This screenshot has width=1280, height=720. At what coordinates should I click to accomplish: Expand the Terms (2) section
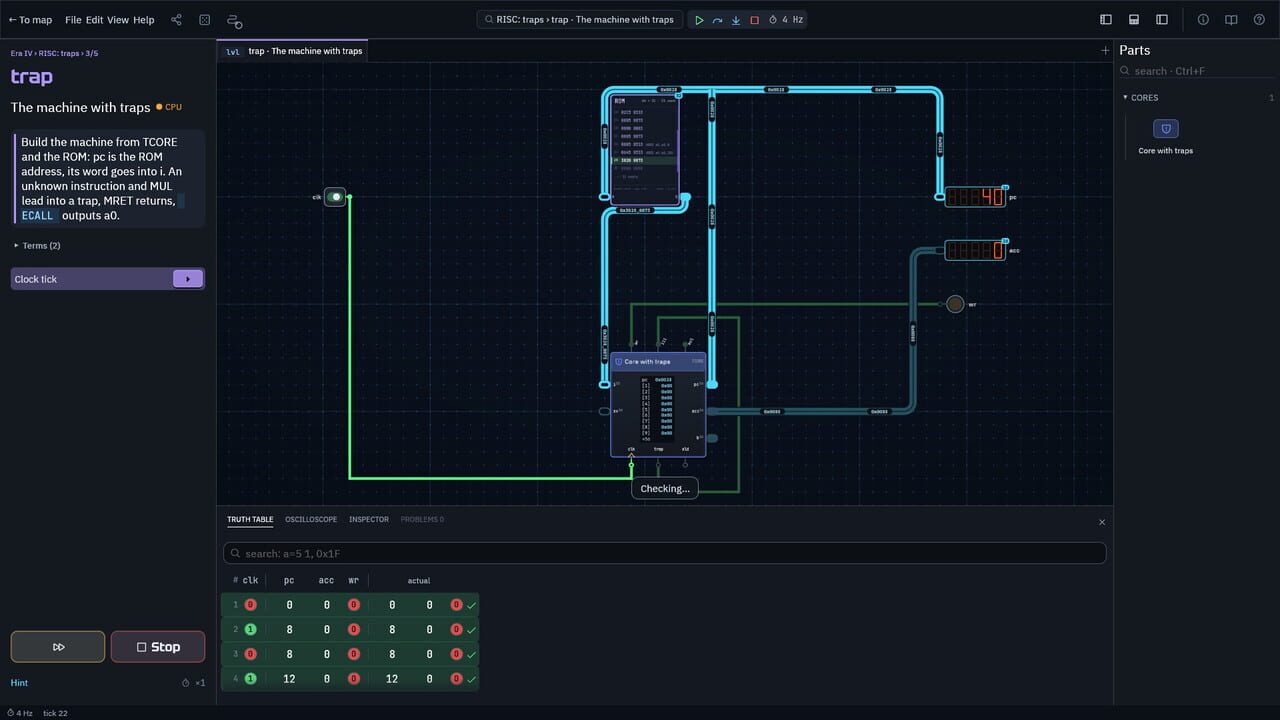click(x=37, y=246)
